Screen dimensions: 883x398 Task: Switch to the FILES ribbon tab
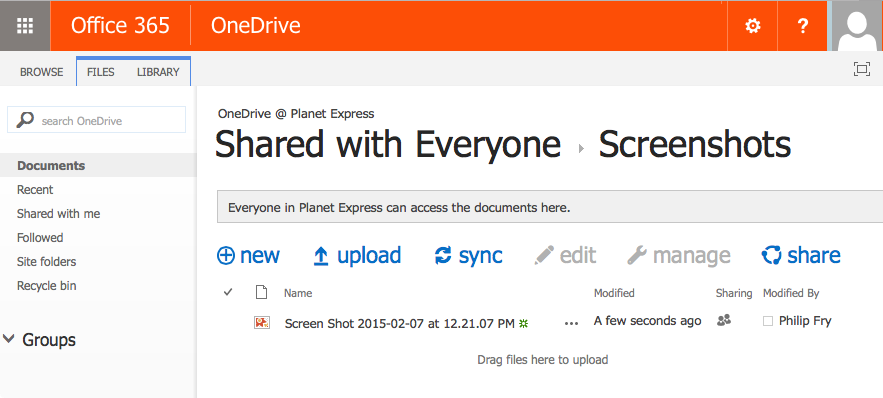[x=101, y=72]
